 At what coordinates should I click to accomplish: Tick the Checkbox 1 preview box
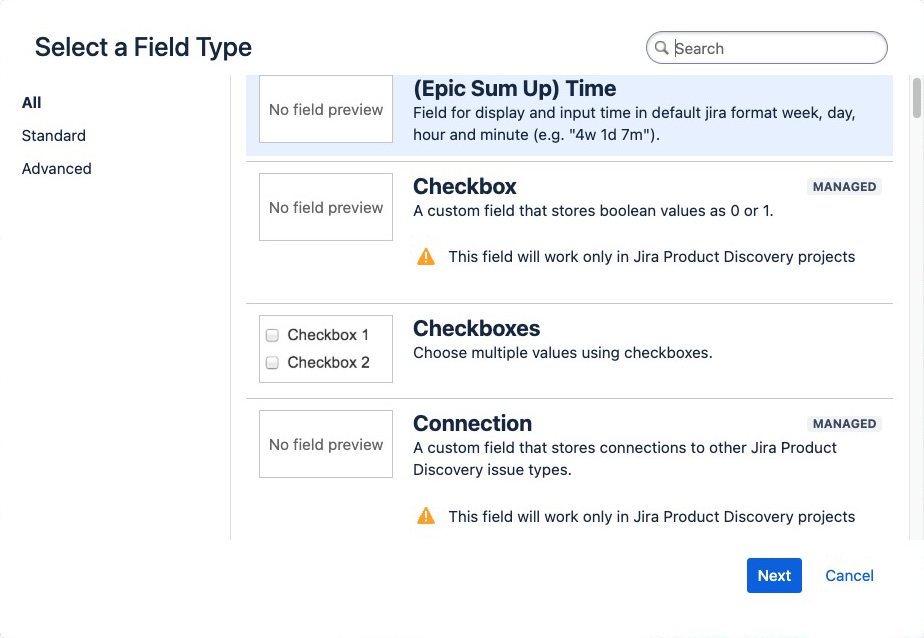pyautogui.click(x=272, y=336)
